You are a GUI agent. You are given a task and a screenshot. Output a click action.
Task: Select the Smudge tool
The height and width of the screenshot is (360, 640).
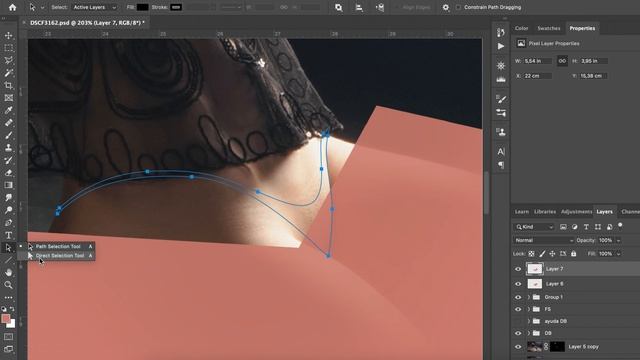point(9,198)
